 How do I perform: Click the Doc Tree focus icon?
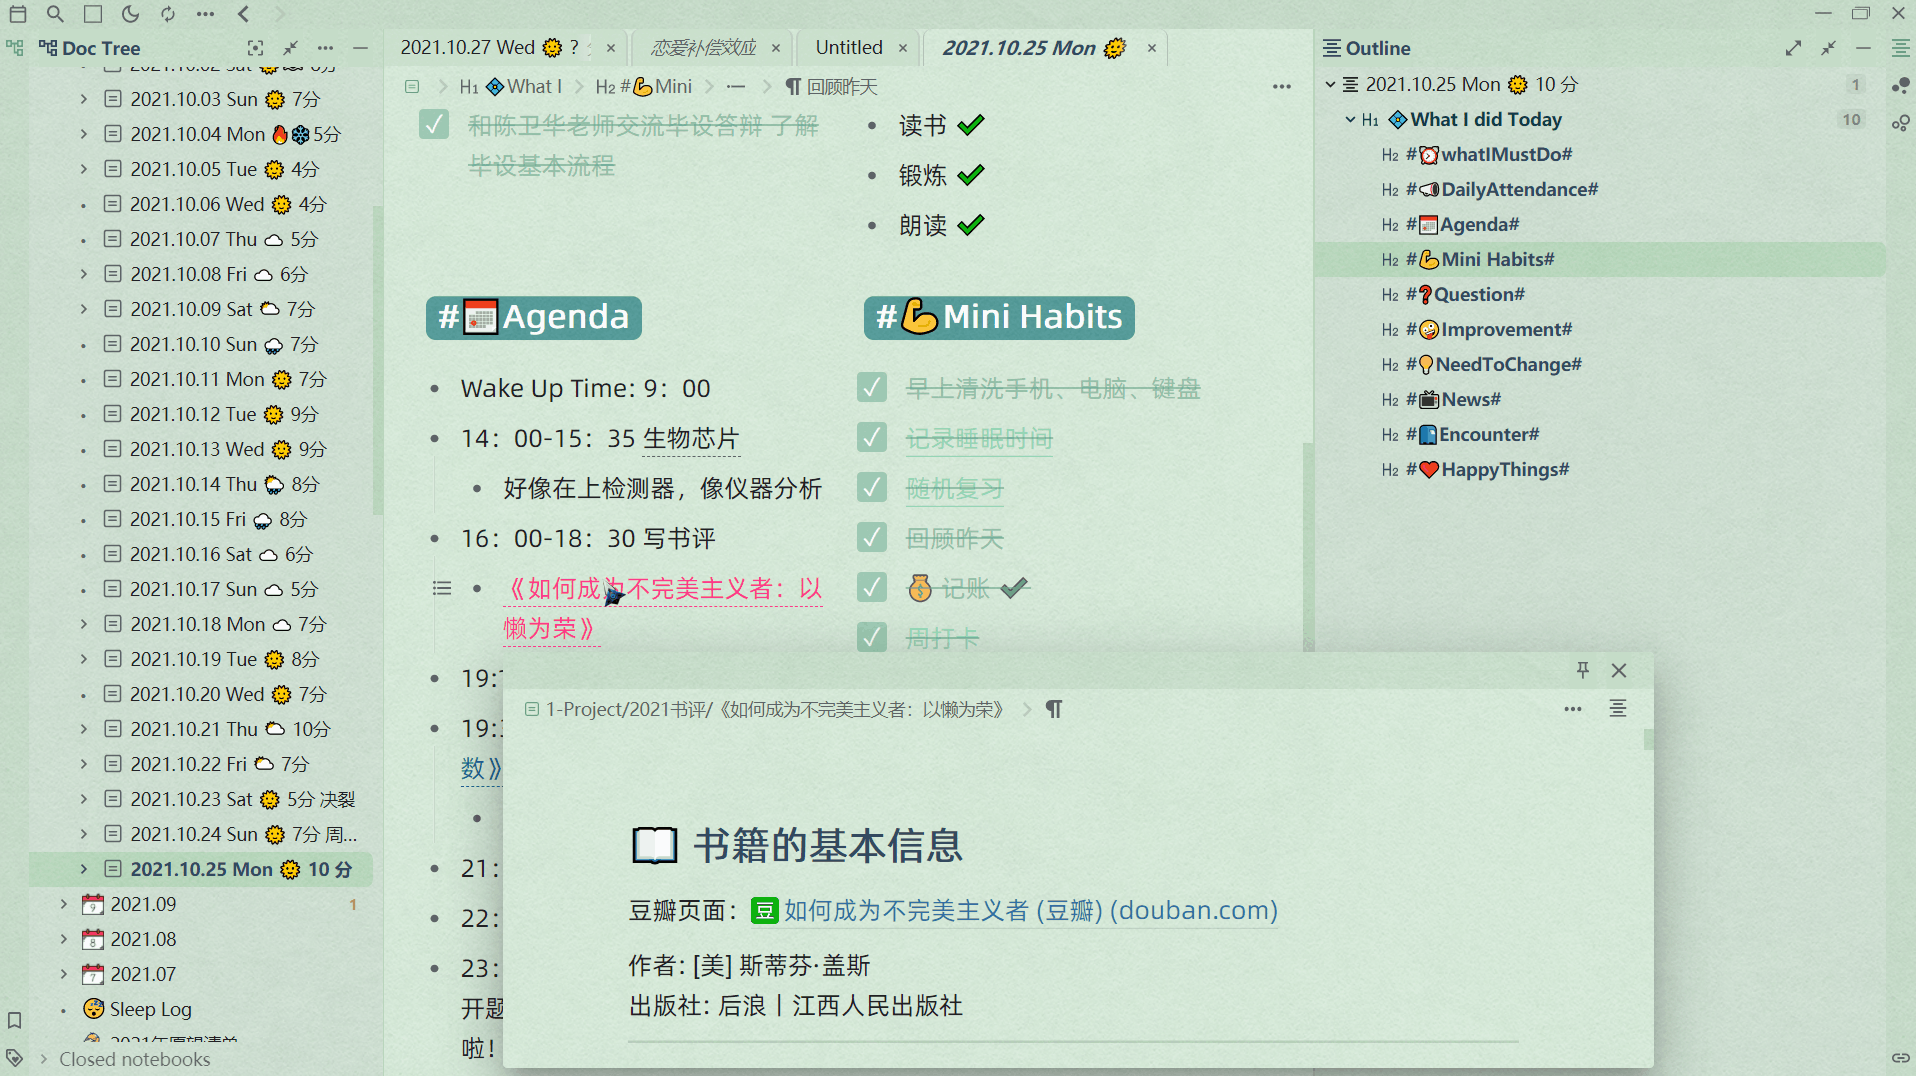pos(255,47)
